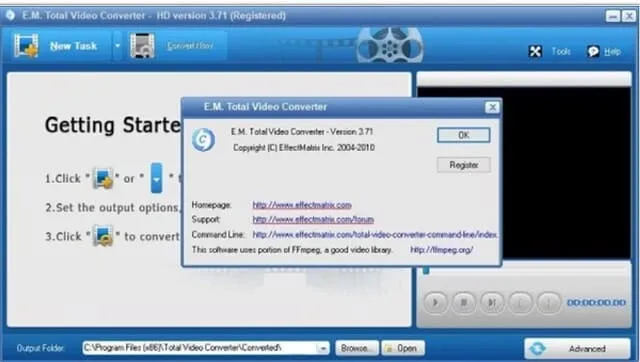This screenshot has height=362, width=640.
Task: Click the Advanced button
Action: pyautogui.click(x=578, y=349)
